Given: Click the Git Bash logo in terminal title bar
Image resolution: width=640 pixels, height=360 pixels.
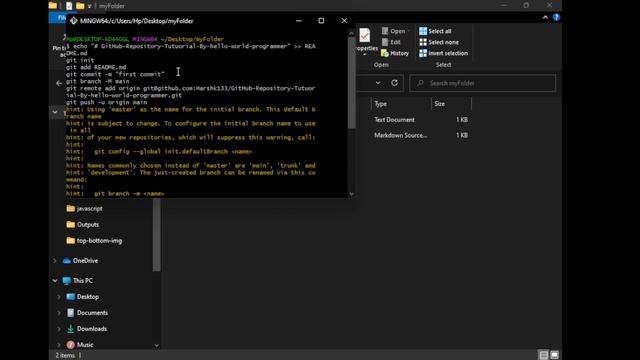Looking at the screenshot, I should 73,21.
